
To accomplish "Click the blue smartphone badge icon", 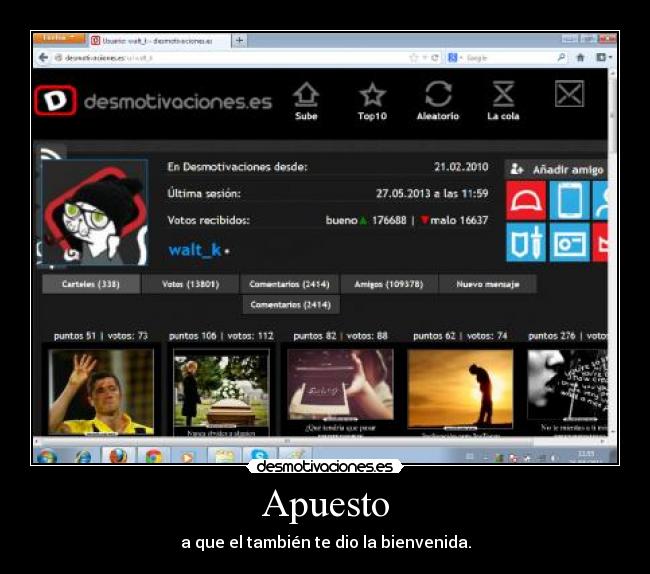I will coord(570,200).
